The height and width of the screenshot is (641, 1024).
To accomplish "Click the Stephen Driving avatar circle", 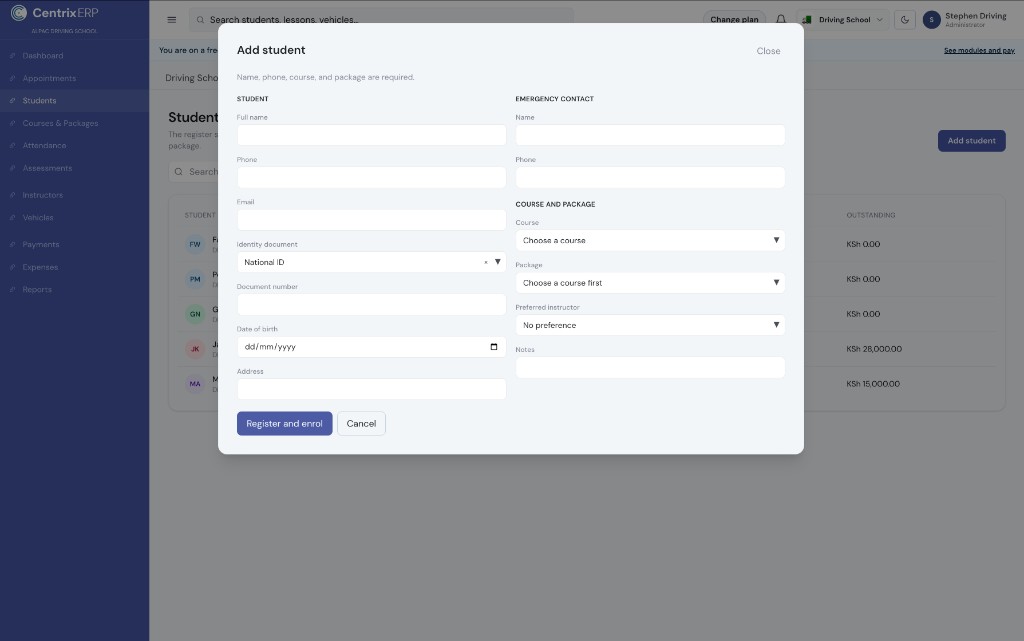I will coord(931,20).
